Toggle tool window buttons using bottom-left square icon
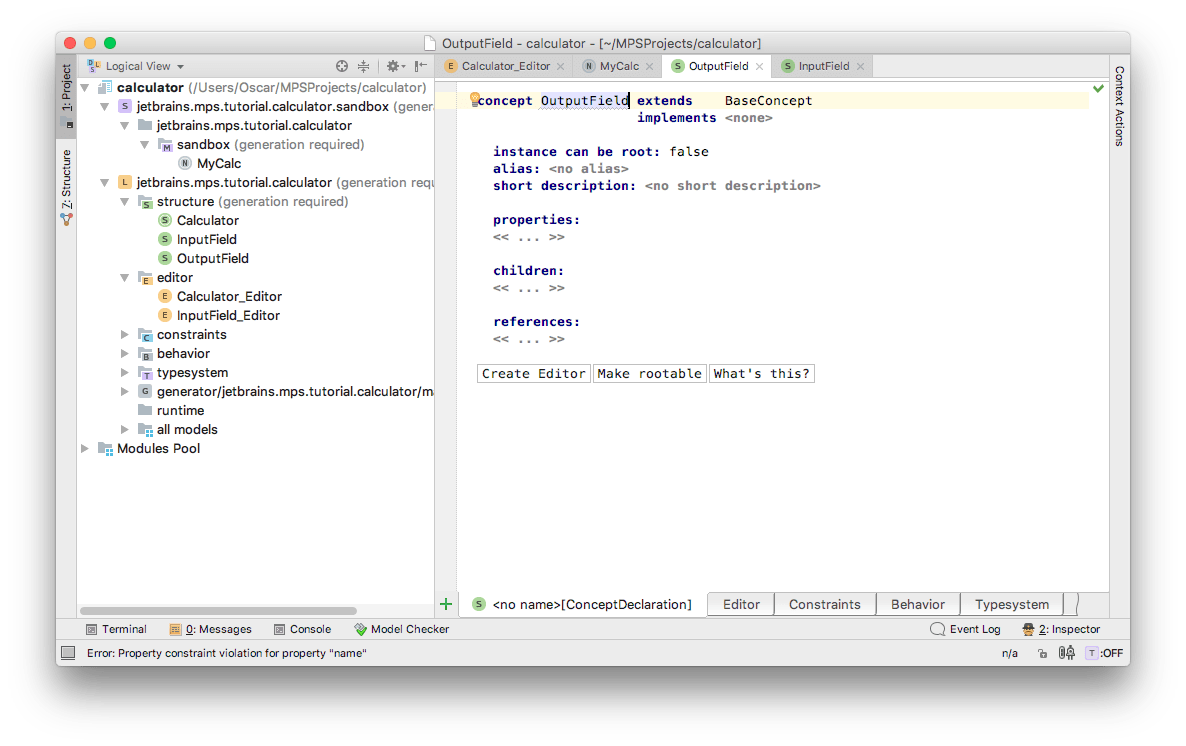Viewport: 1186px width, 746px height. point(68,653)
